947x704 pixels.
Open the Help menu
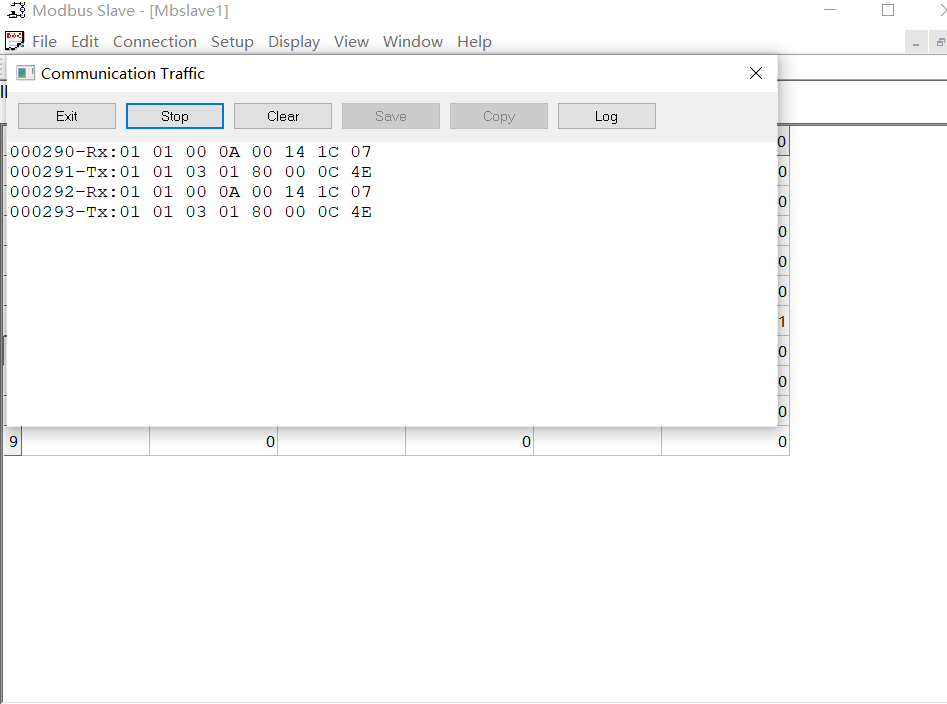473,42
